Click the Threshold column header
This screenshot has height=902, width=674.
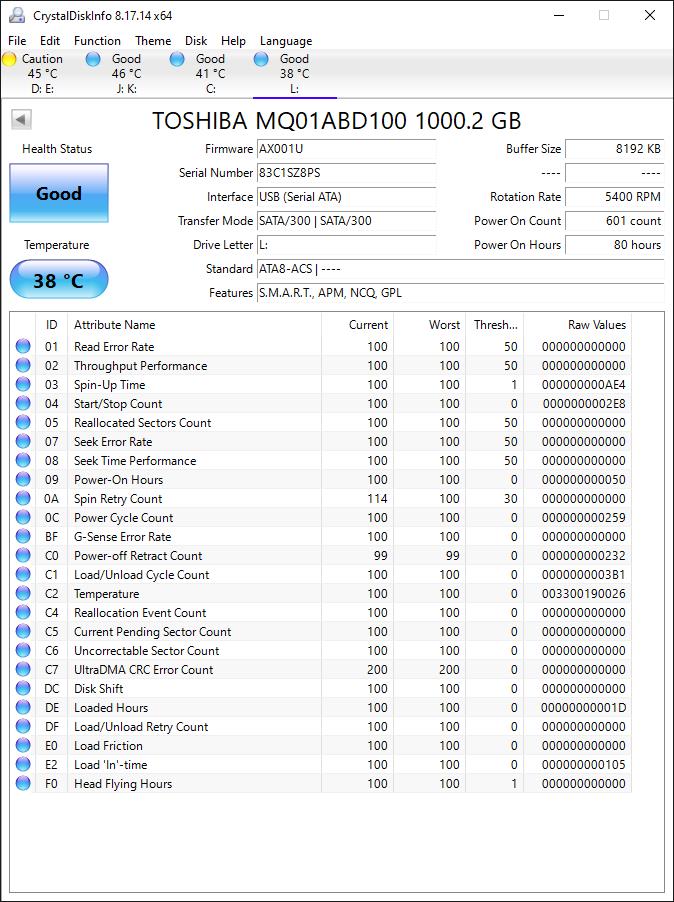tap(495, 324)
